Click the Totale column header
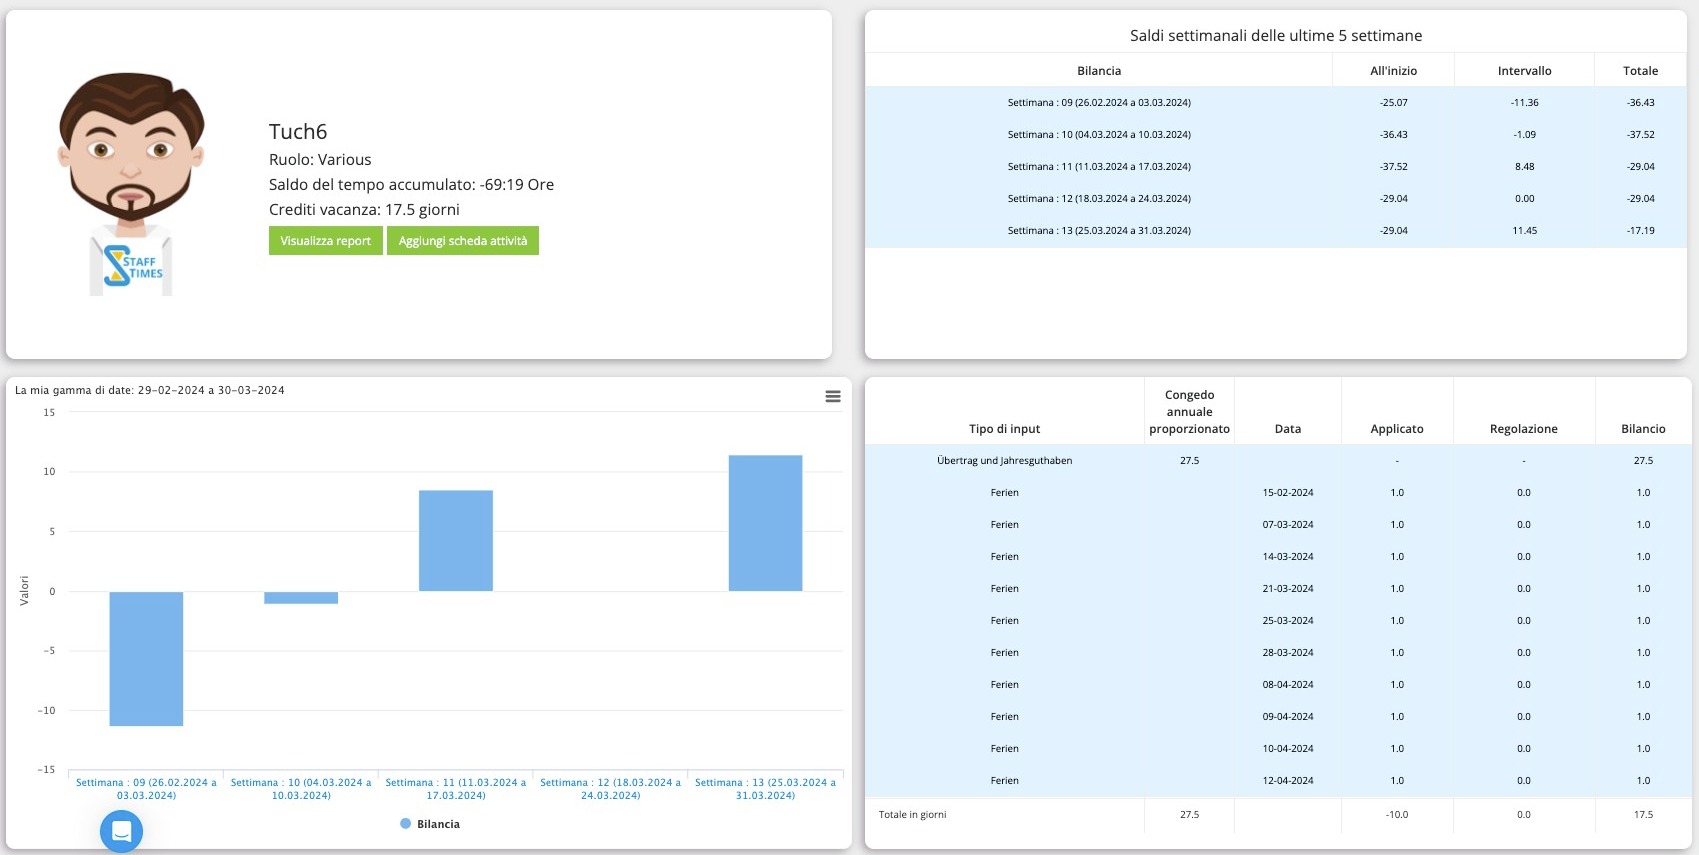The height and width of the screenshot is (855, 1699). pos(1640,71)
